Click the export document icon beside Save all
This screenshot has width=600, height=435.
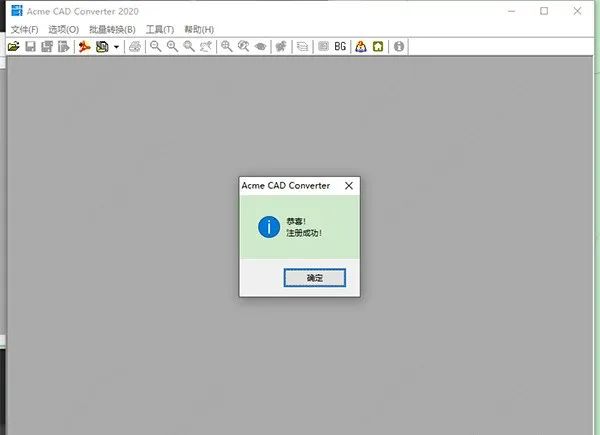64,47
